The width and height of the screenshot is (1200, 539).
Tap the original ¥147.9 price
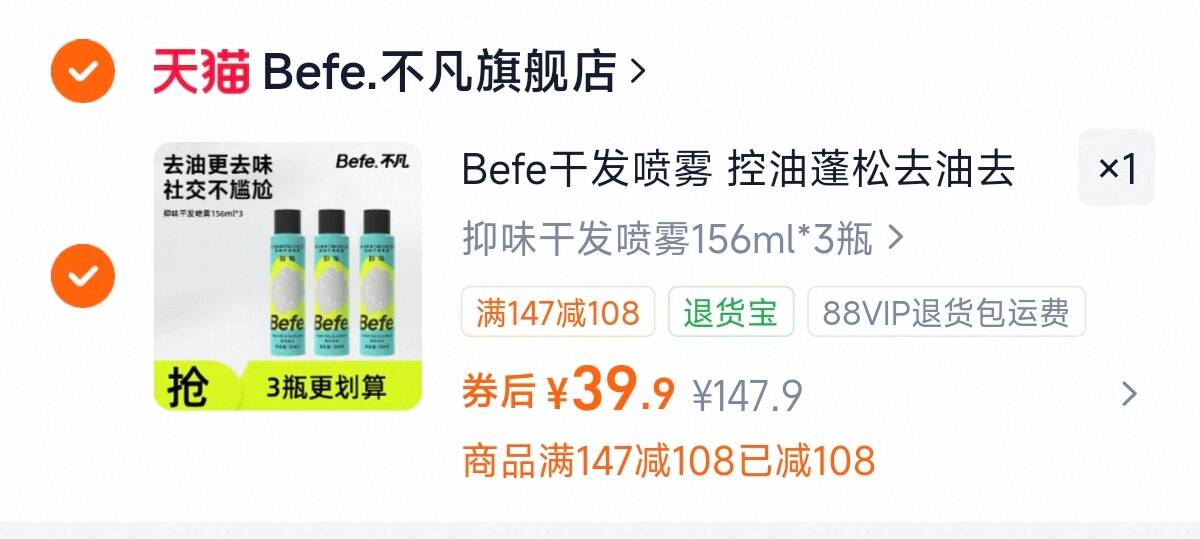[748, 396]
